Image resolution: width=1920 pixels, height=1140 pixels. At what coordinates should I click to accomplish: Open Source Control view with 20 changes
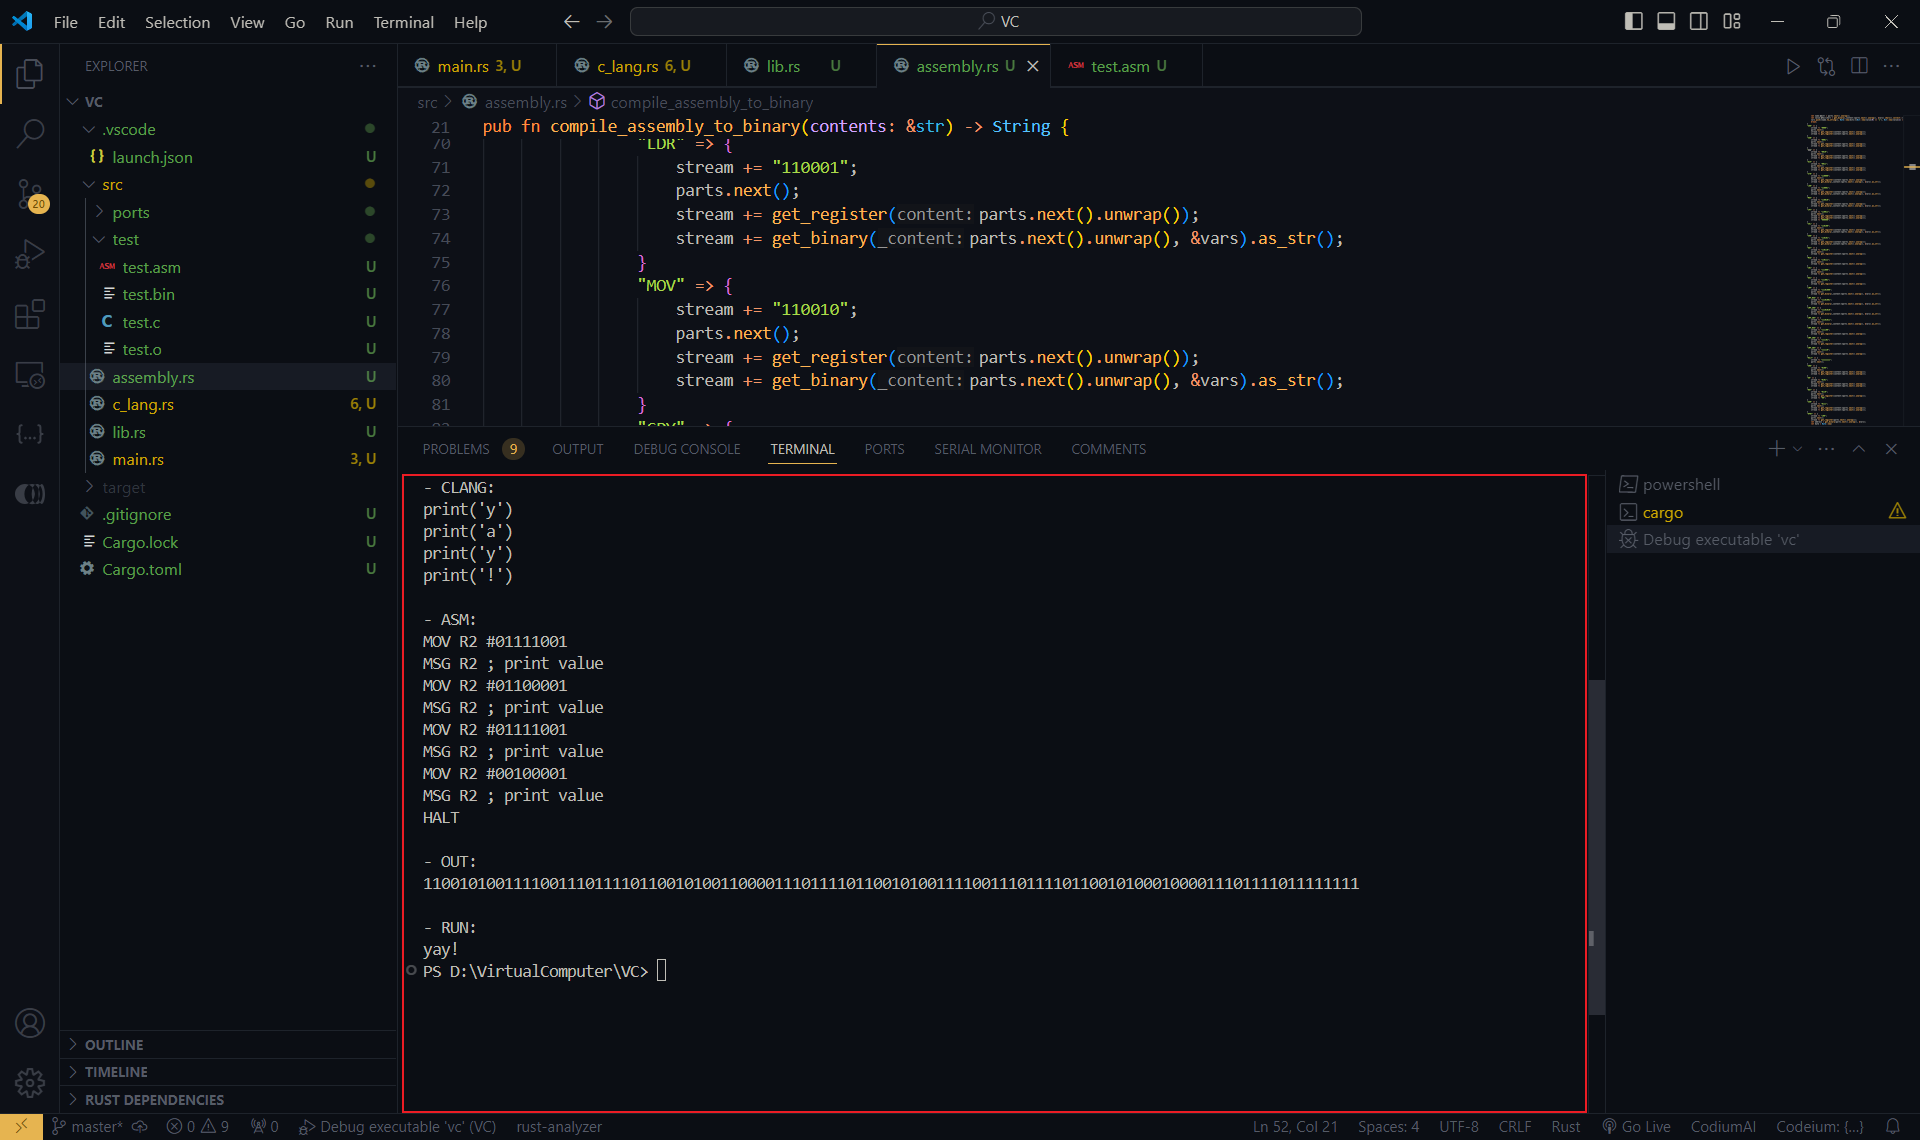[x=30, y=194]
